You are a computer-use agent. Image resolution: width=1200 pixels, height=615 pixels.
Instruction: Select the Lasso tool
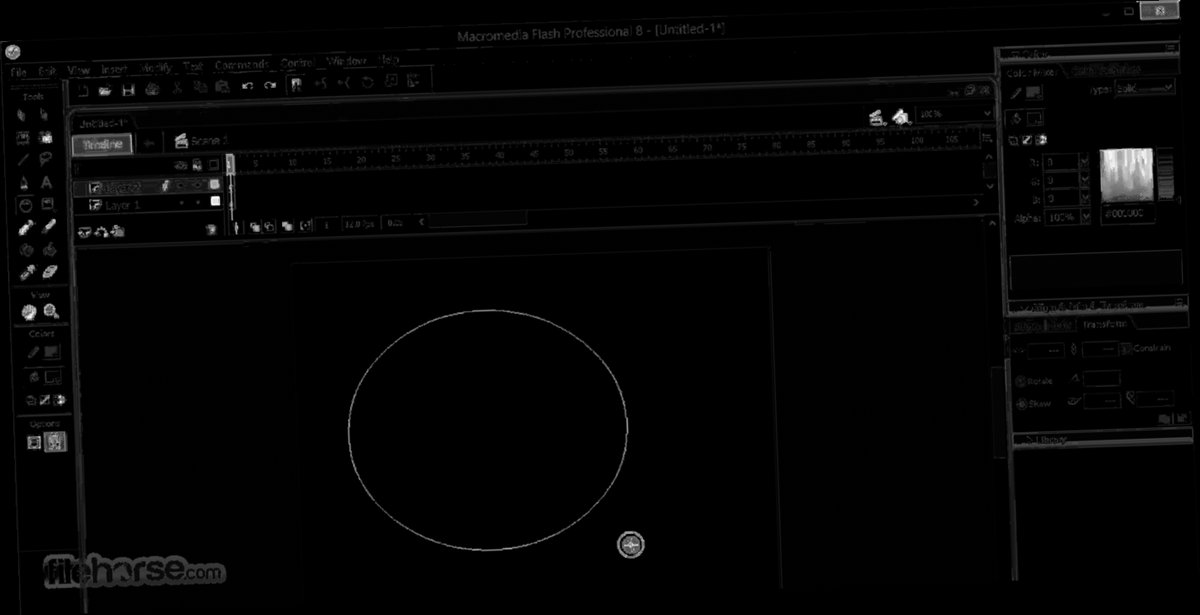(x=46, y=160)
